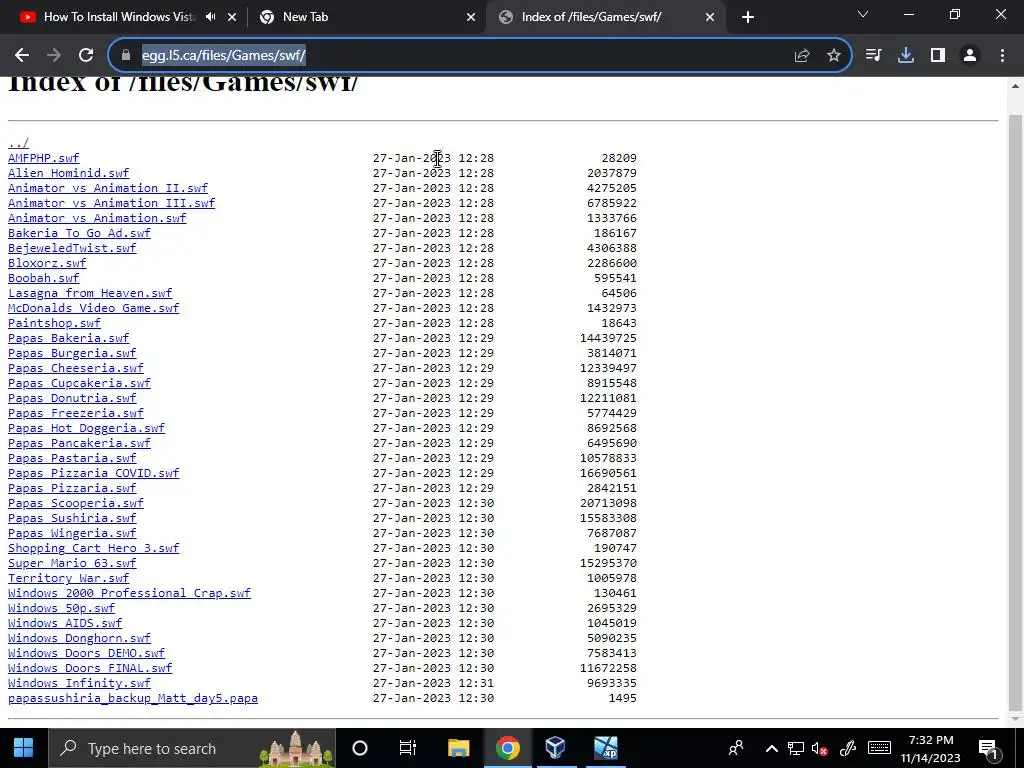The height and width of the screenshot is (768, 1024).
Task: Open Windows Infinity.swf link
Action: coord(79,684)
